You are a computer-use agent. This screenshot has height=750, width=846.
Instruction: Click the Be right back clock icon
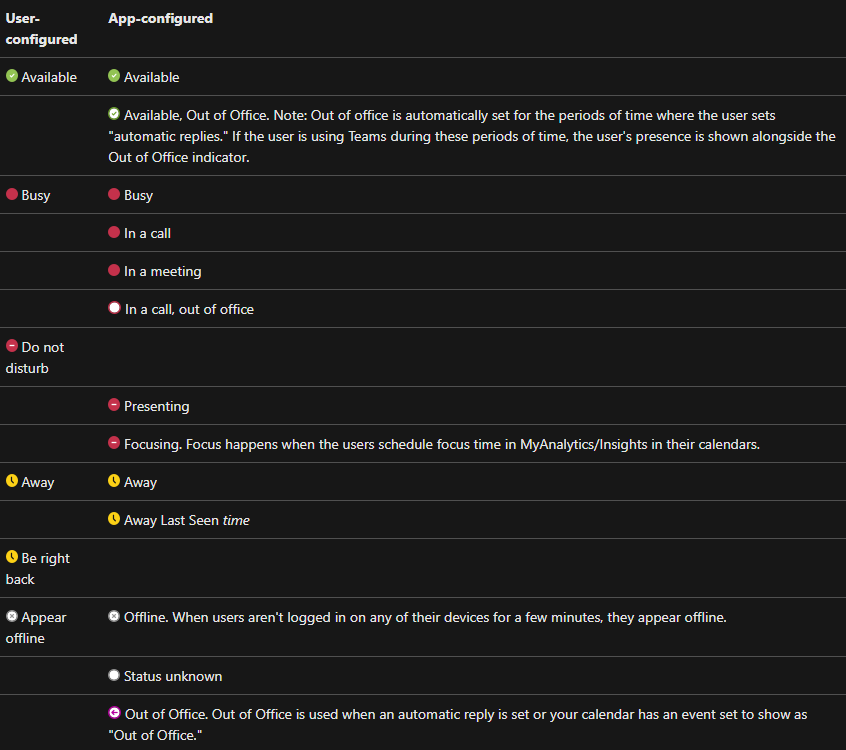pyautogui.click(x=12, y=557)
